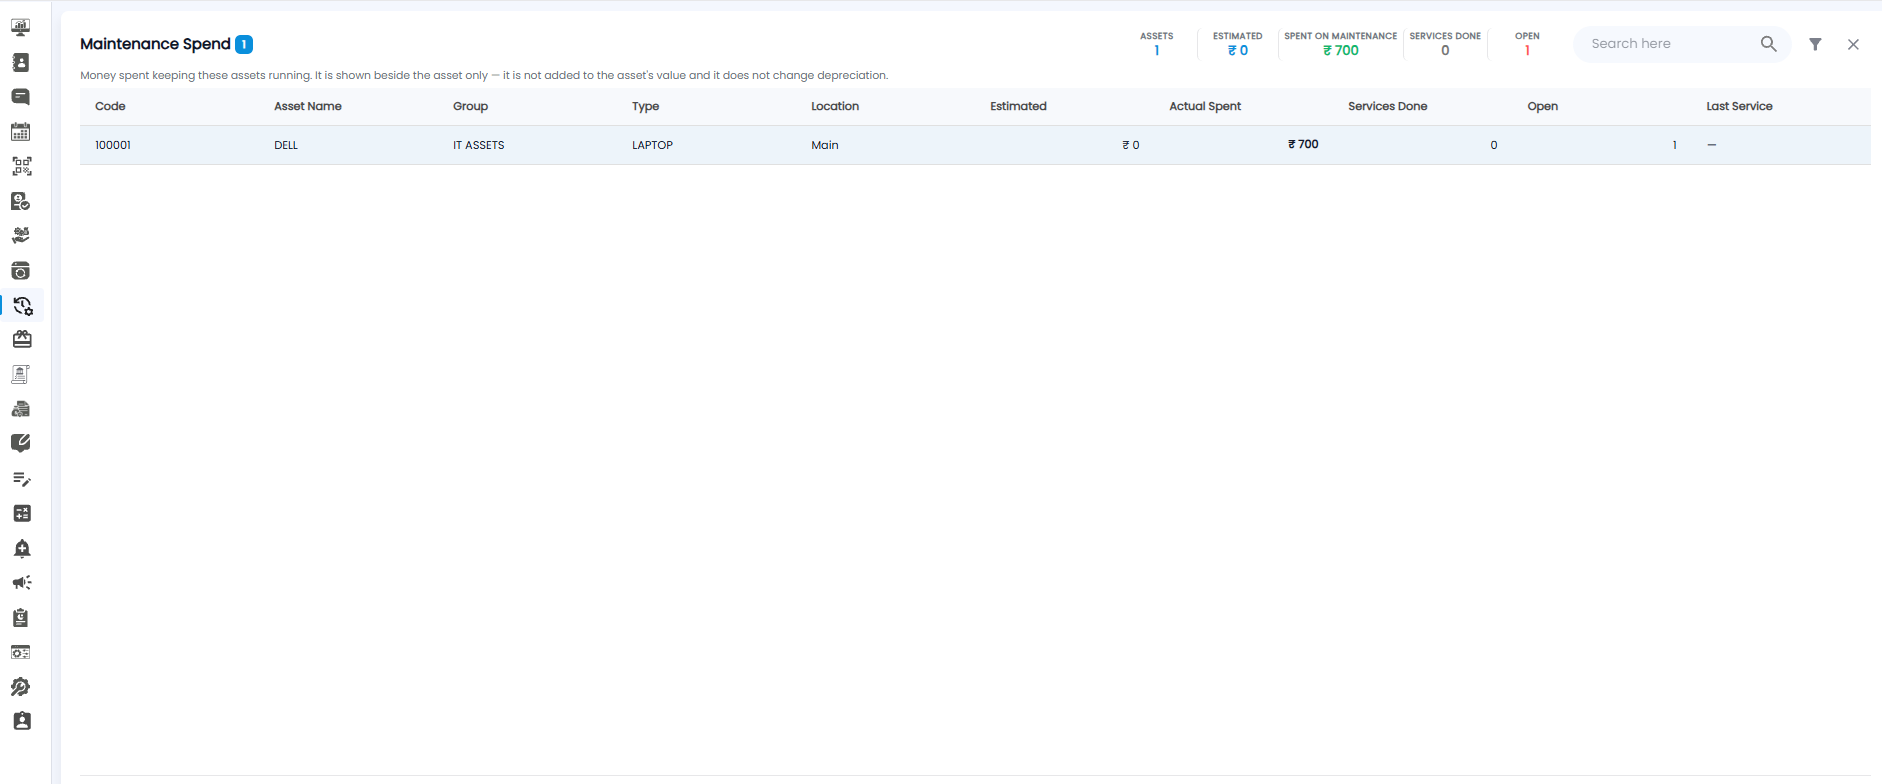Sort by the Asset Name column header

pyautogui.click(x=308, y=106)
